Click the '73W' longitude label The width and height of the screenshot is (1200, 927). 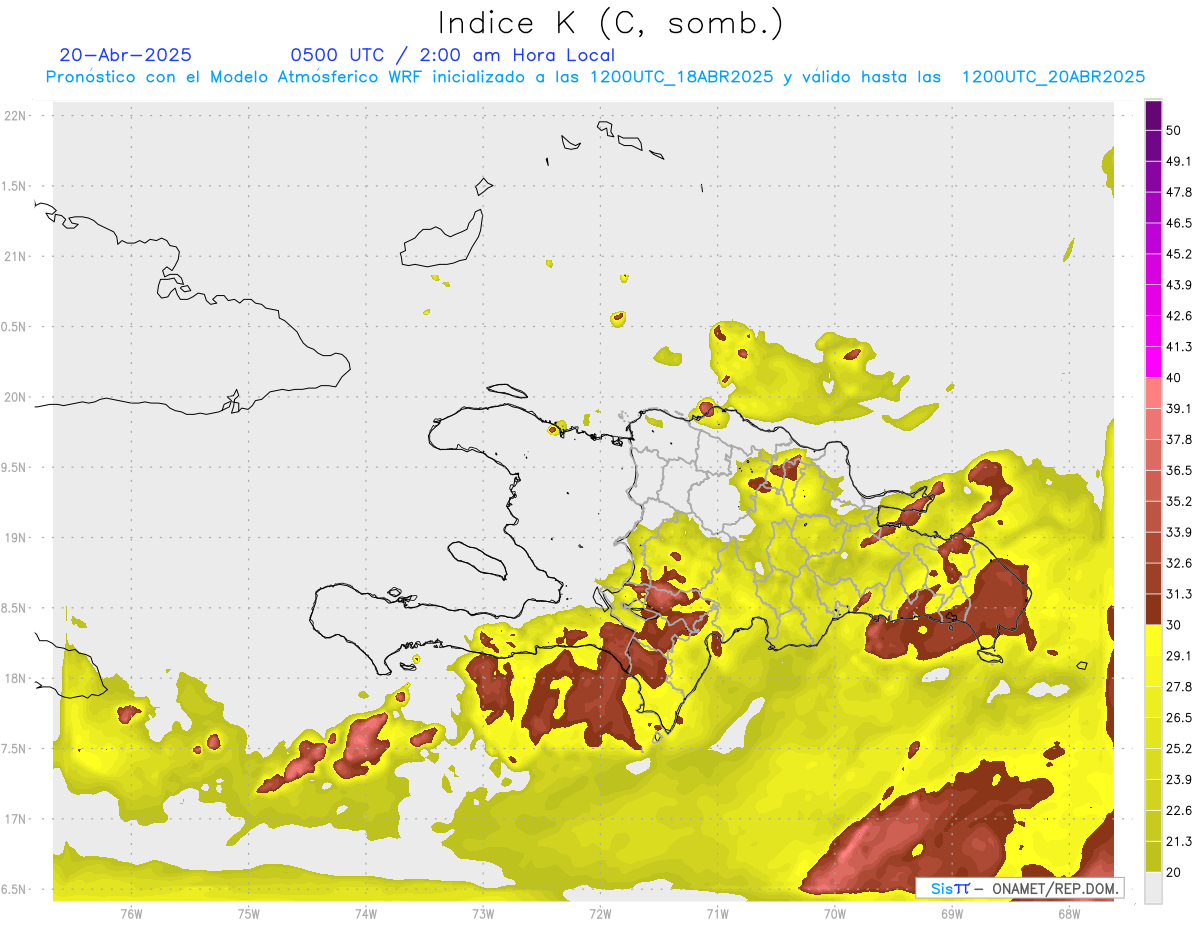(x=483, y=913)
